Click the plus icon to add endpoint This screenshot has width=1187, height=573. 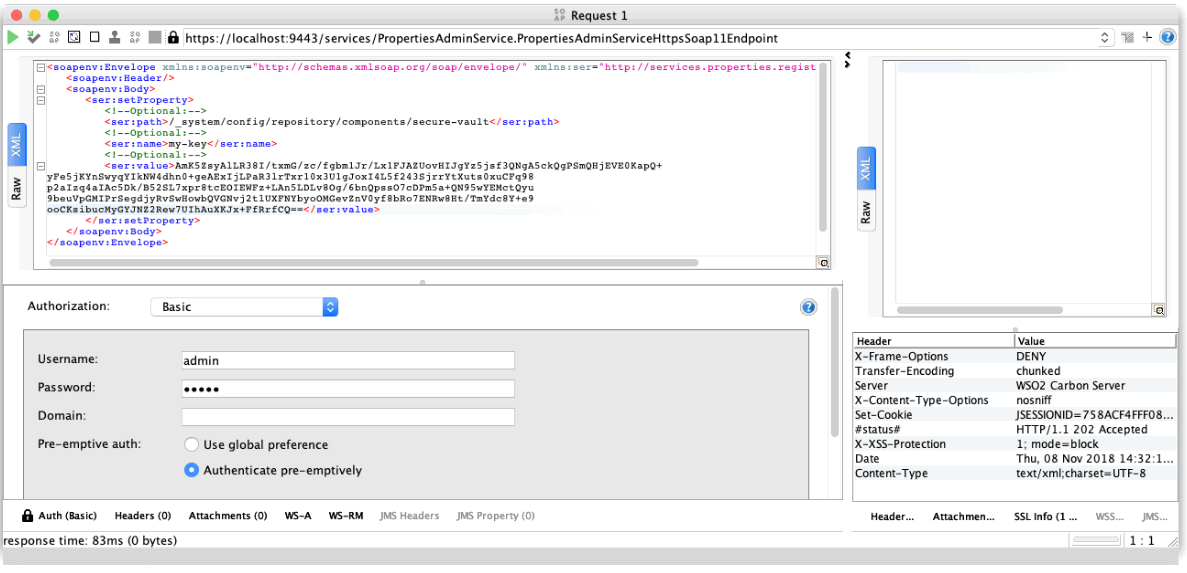pos(1147,37)
